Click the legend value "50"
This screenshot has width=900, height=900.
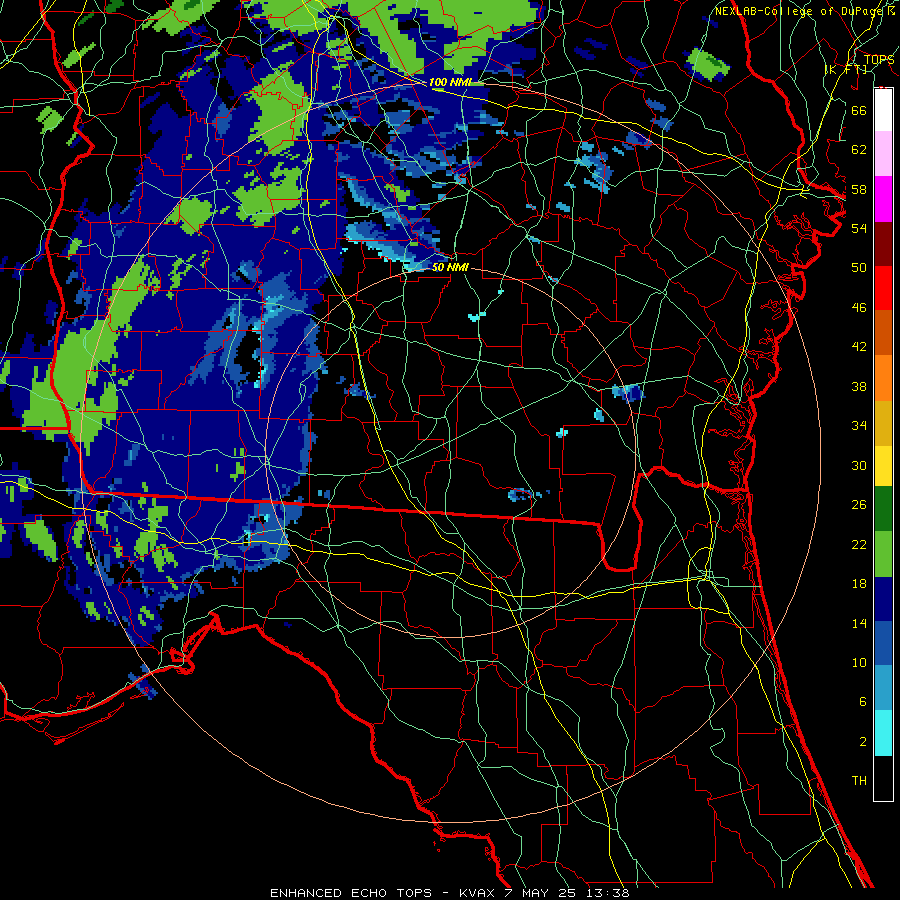point(859,268)
